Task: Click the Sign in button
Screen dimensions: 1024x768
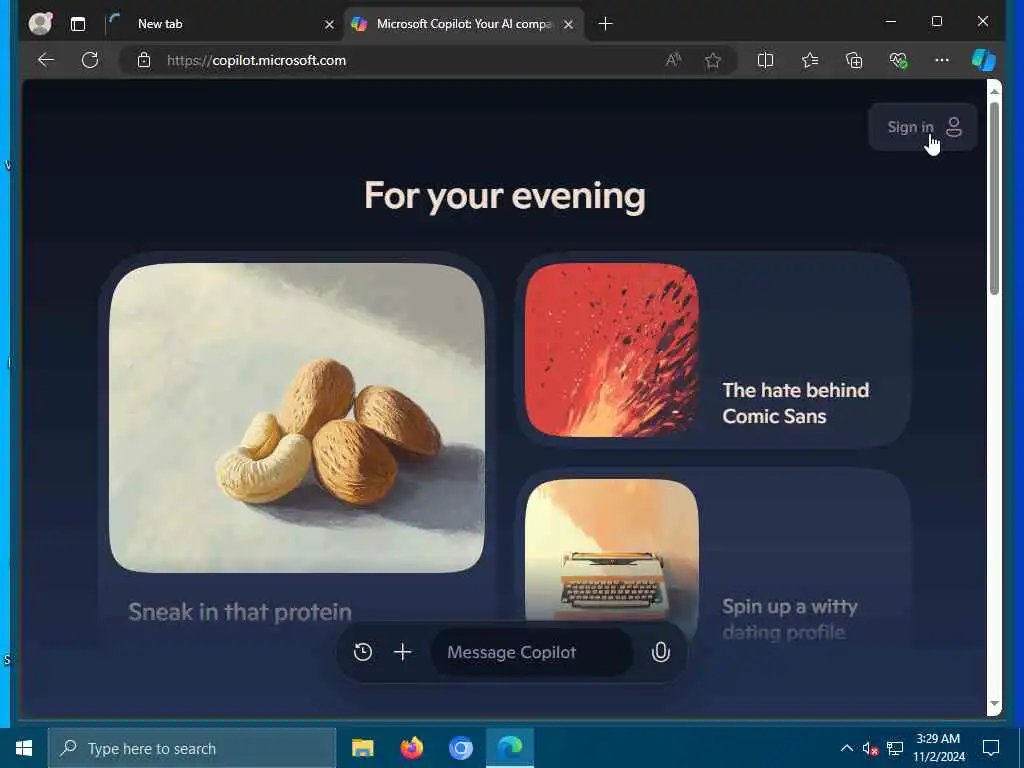Action: [x=923, y=127]
